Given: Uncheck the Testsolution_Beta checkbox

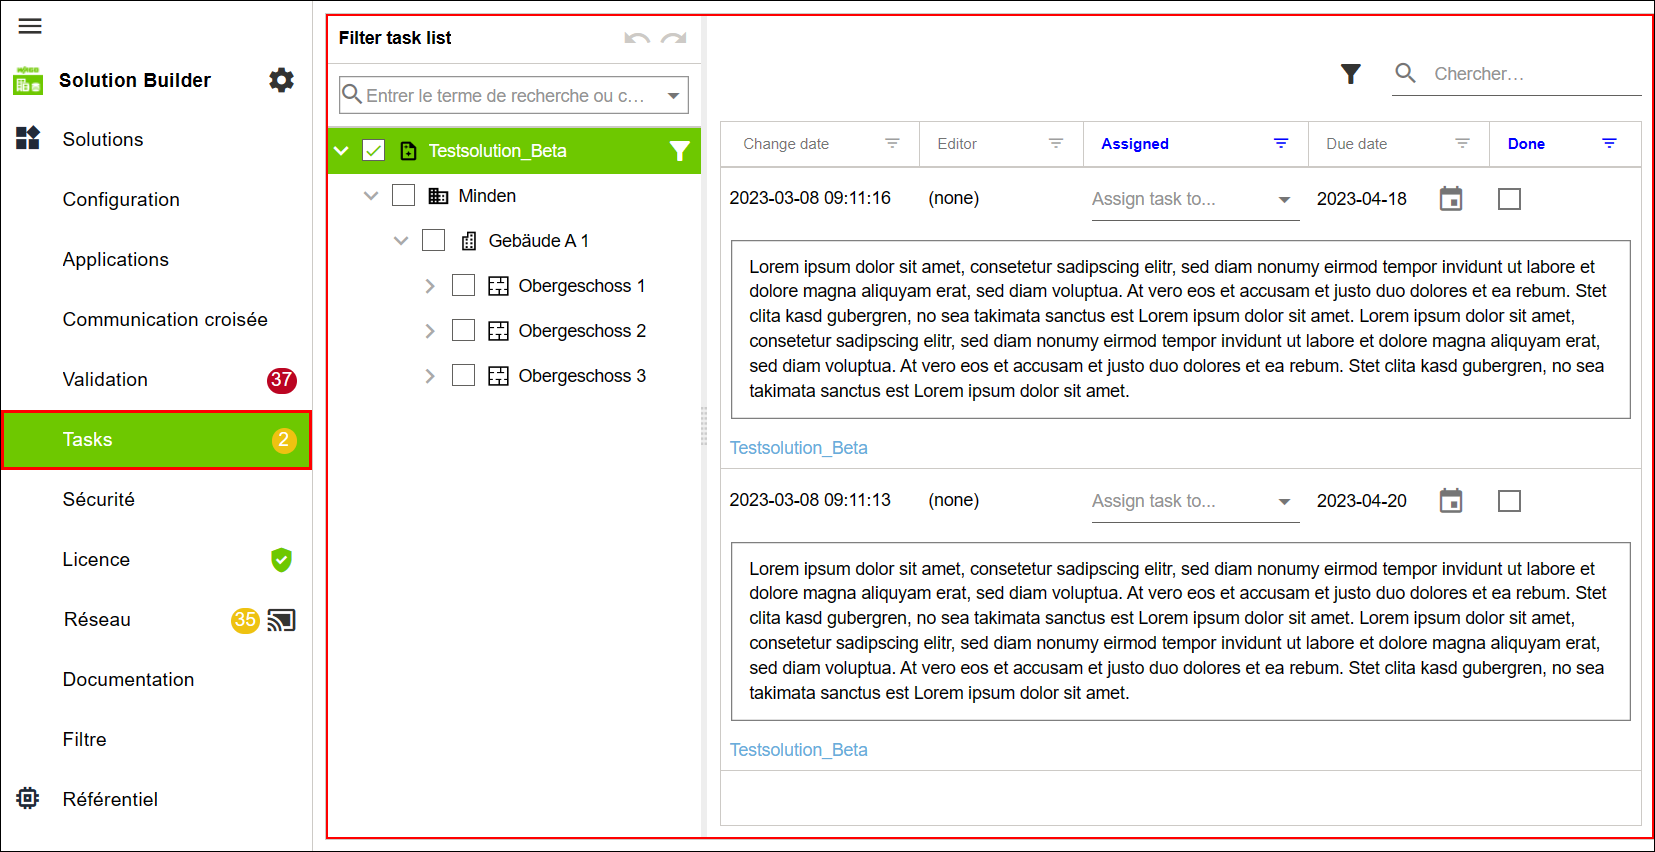Looking at the screenshot, I should tap(374, 151).
